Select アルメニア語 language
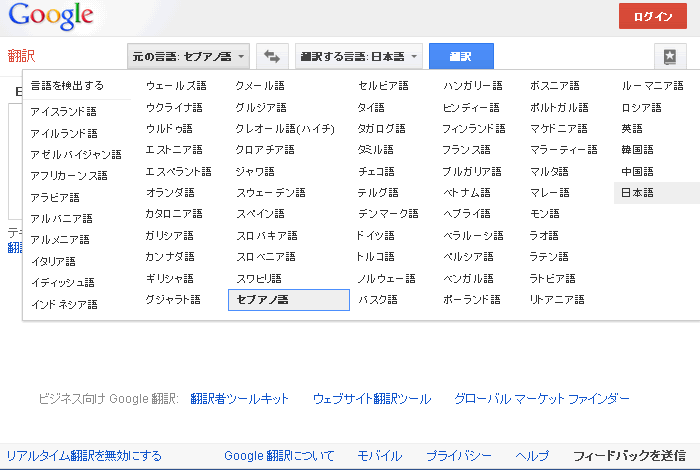The image size is (700, 470). [x=60, y=240]
